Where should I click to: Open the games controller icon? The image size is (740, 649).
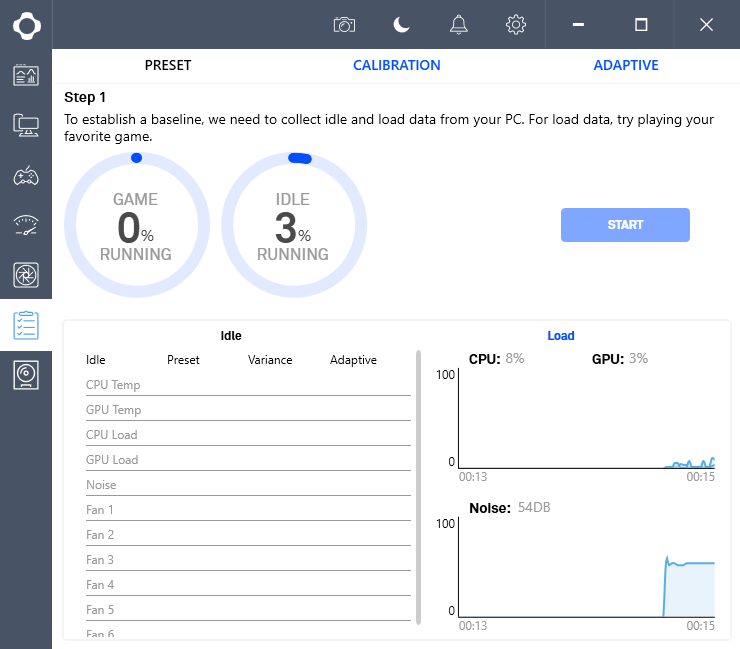click(x=26, y=176)
